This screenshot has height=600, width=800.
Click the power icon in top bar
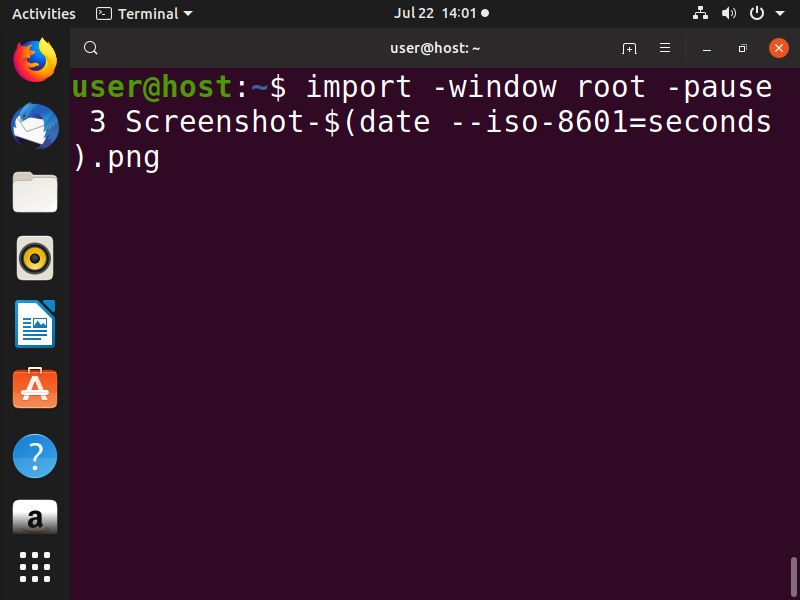pos(757,14)
